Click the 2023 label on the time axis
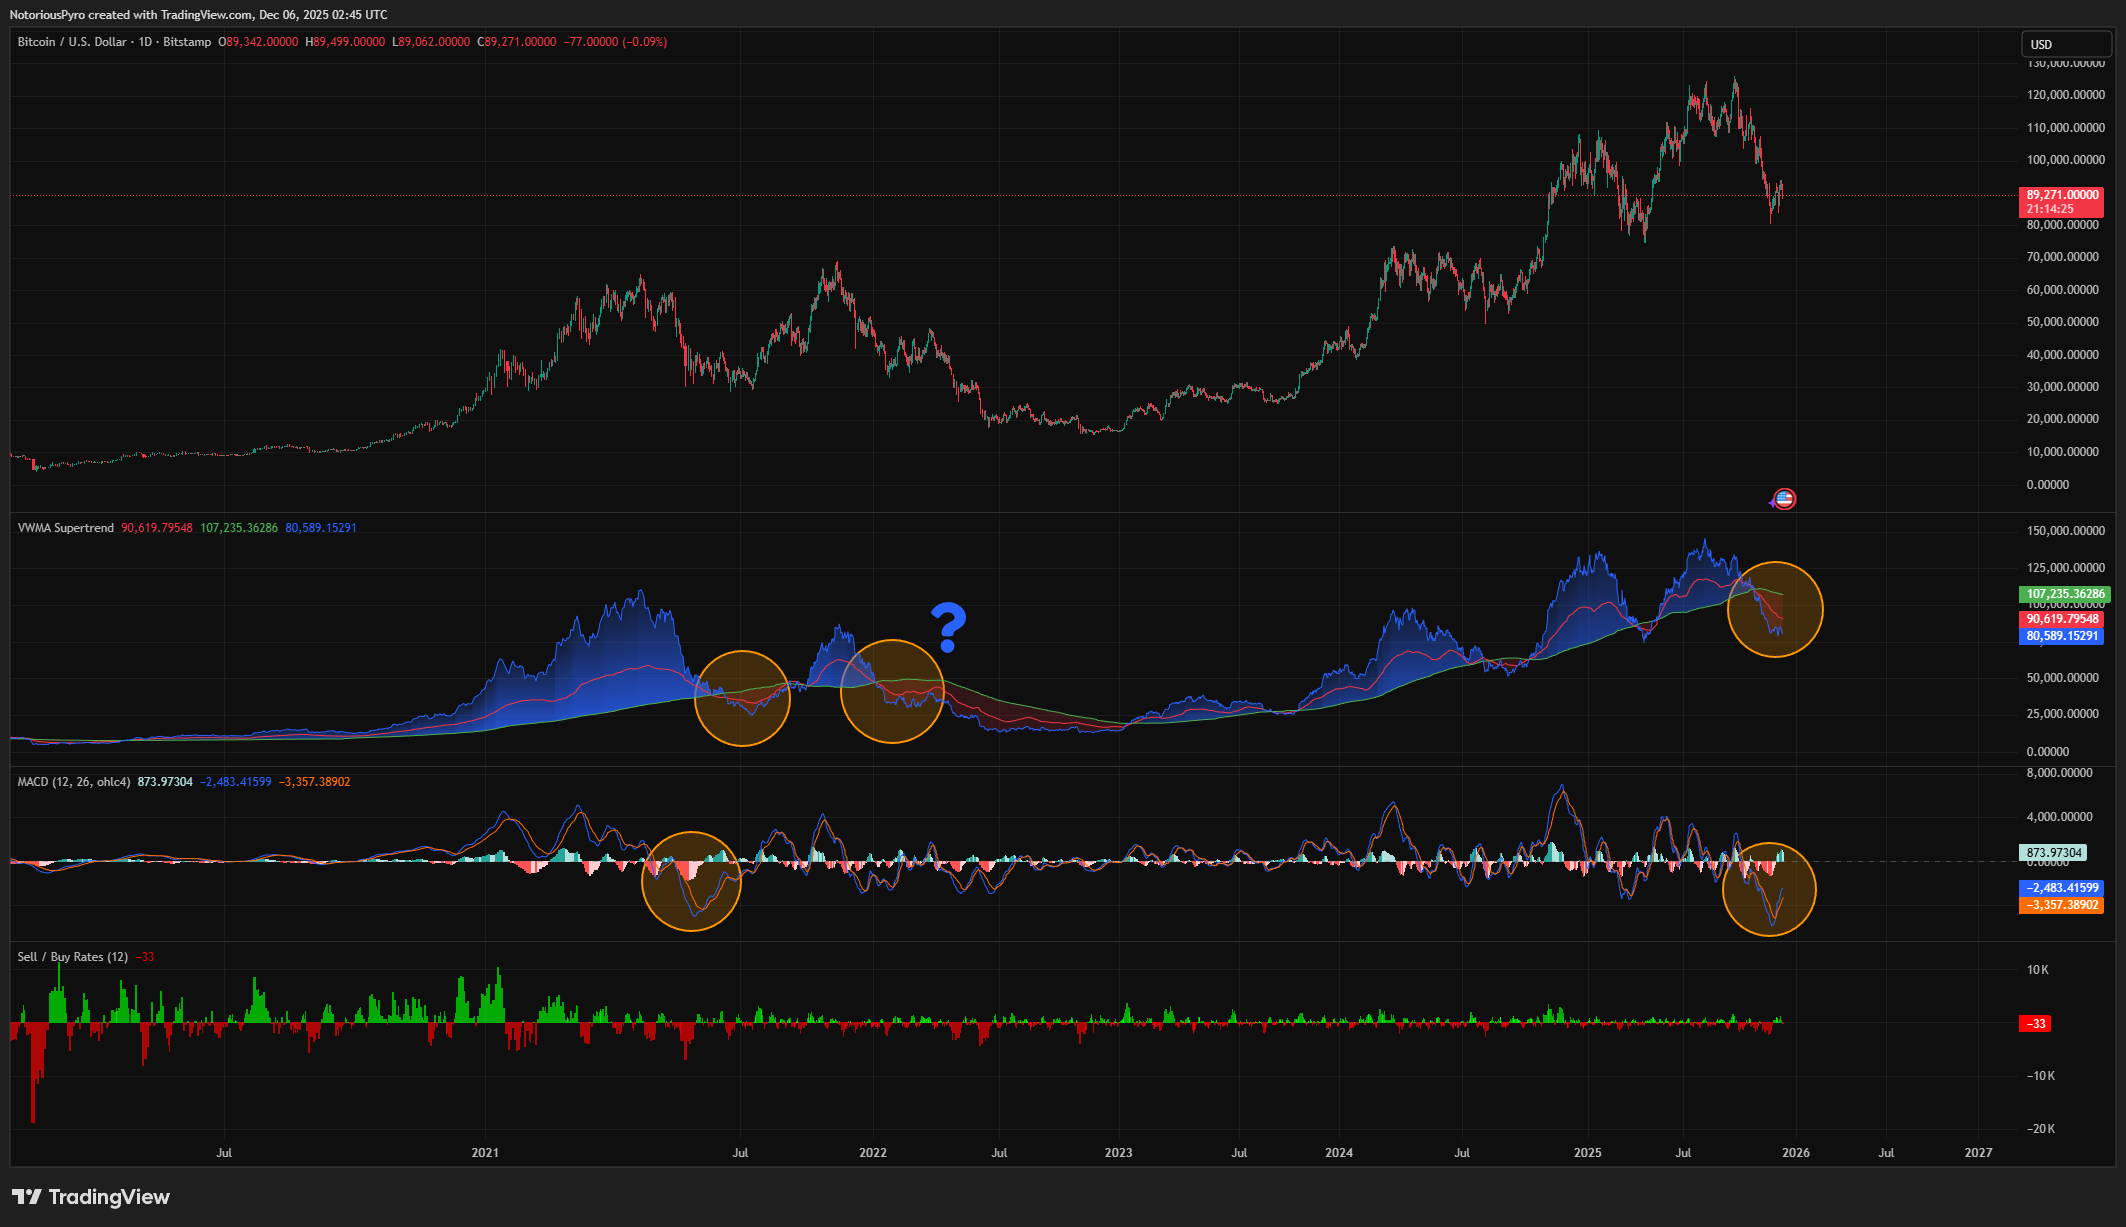The height and width of the screenshot is (1227, 2126). tap(1118, 1153)
